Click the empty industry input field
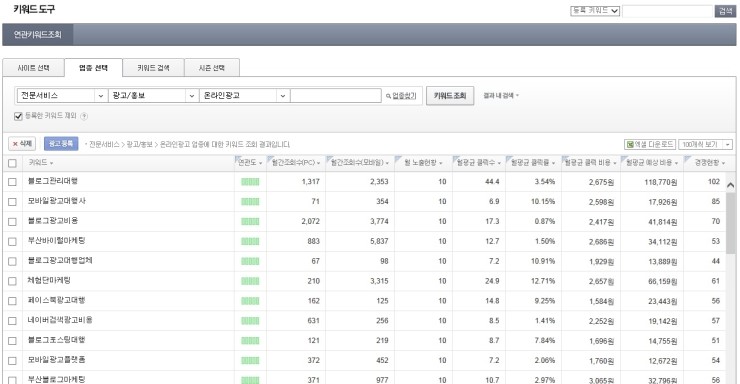Viewport: 740px width, 384px height. point(336,95)
